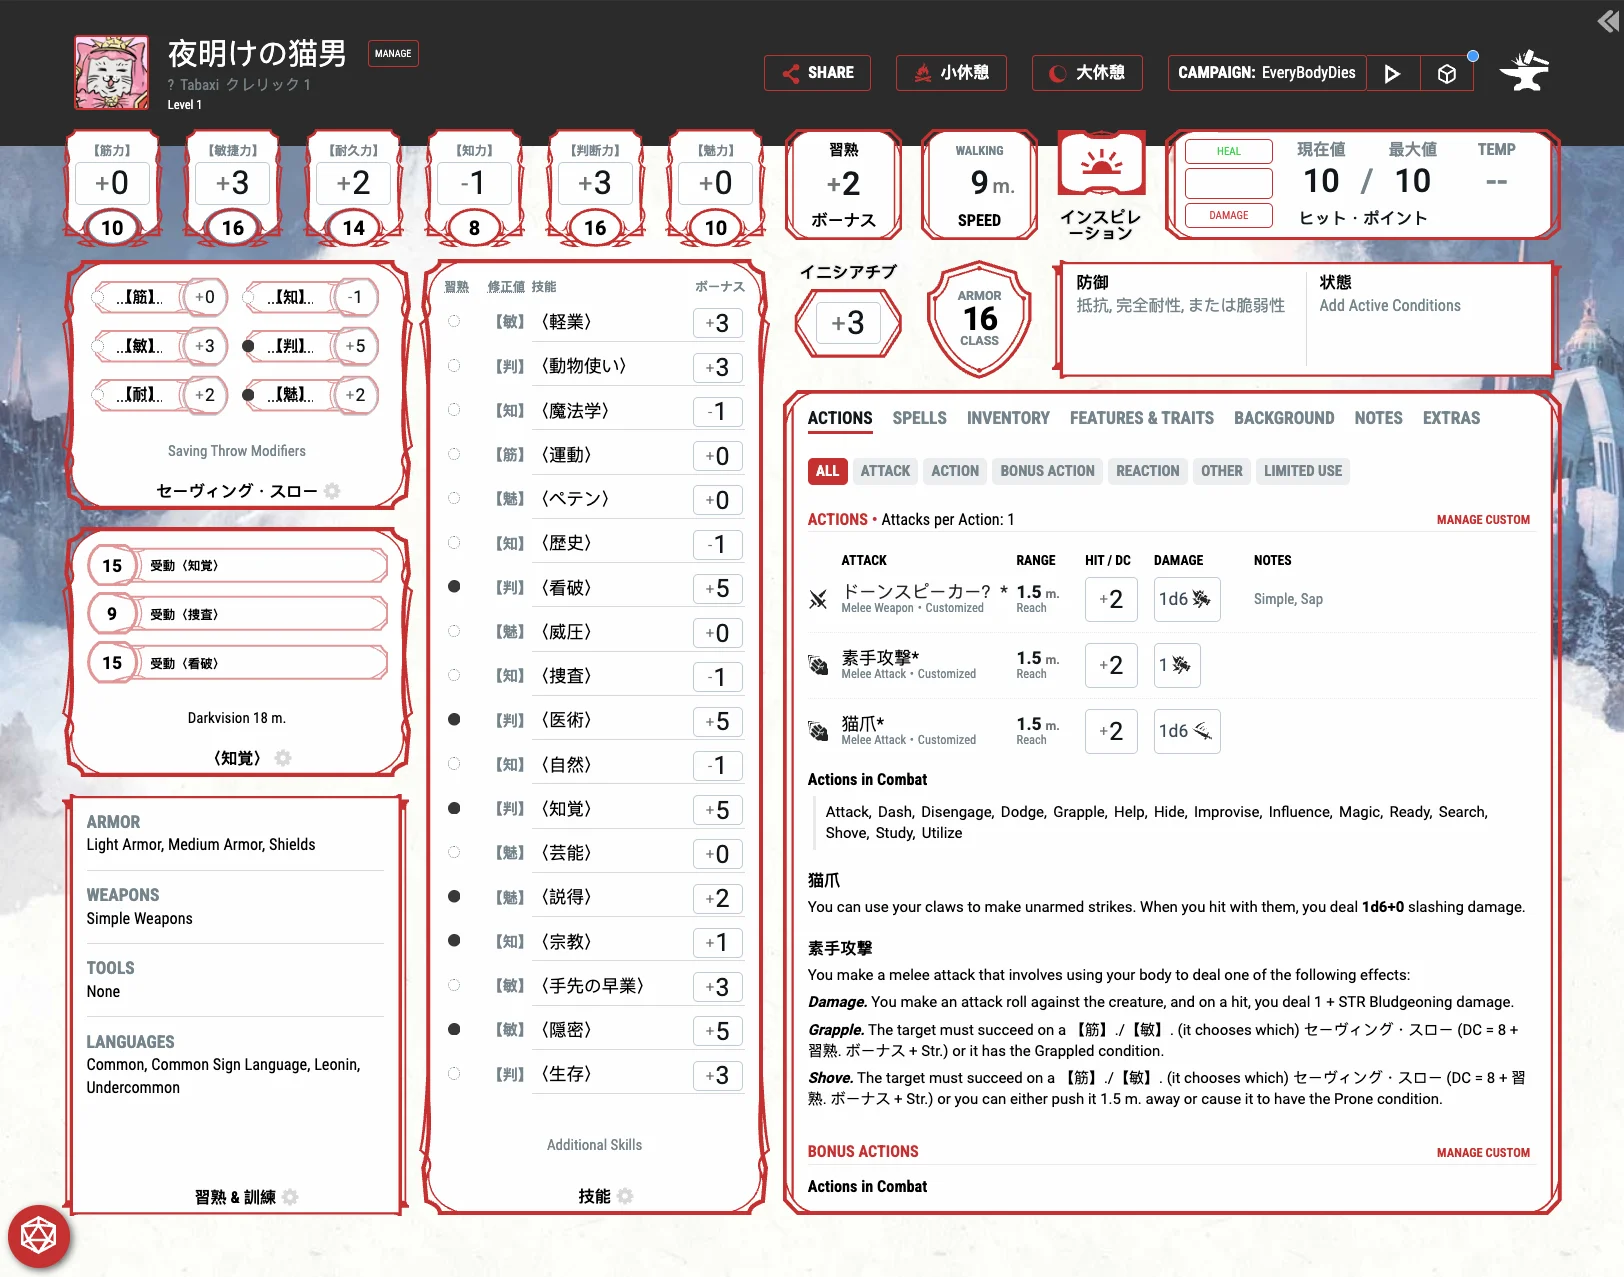The height and width of the screenshot is (1277, 1624).
Task: Switch to the SPELLS tab
Action: 919,418
